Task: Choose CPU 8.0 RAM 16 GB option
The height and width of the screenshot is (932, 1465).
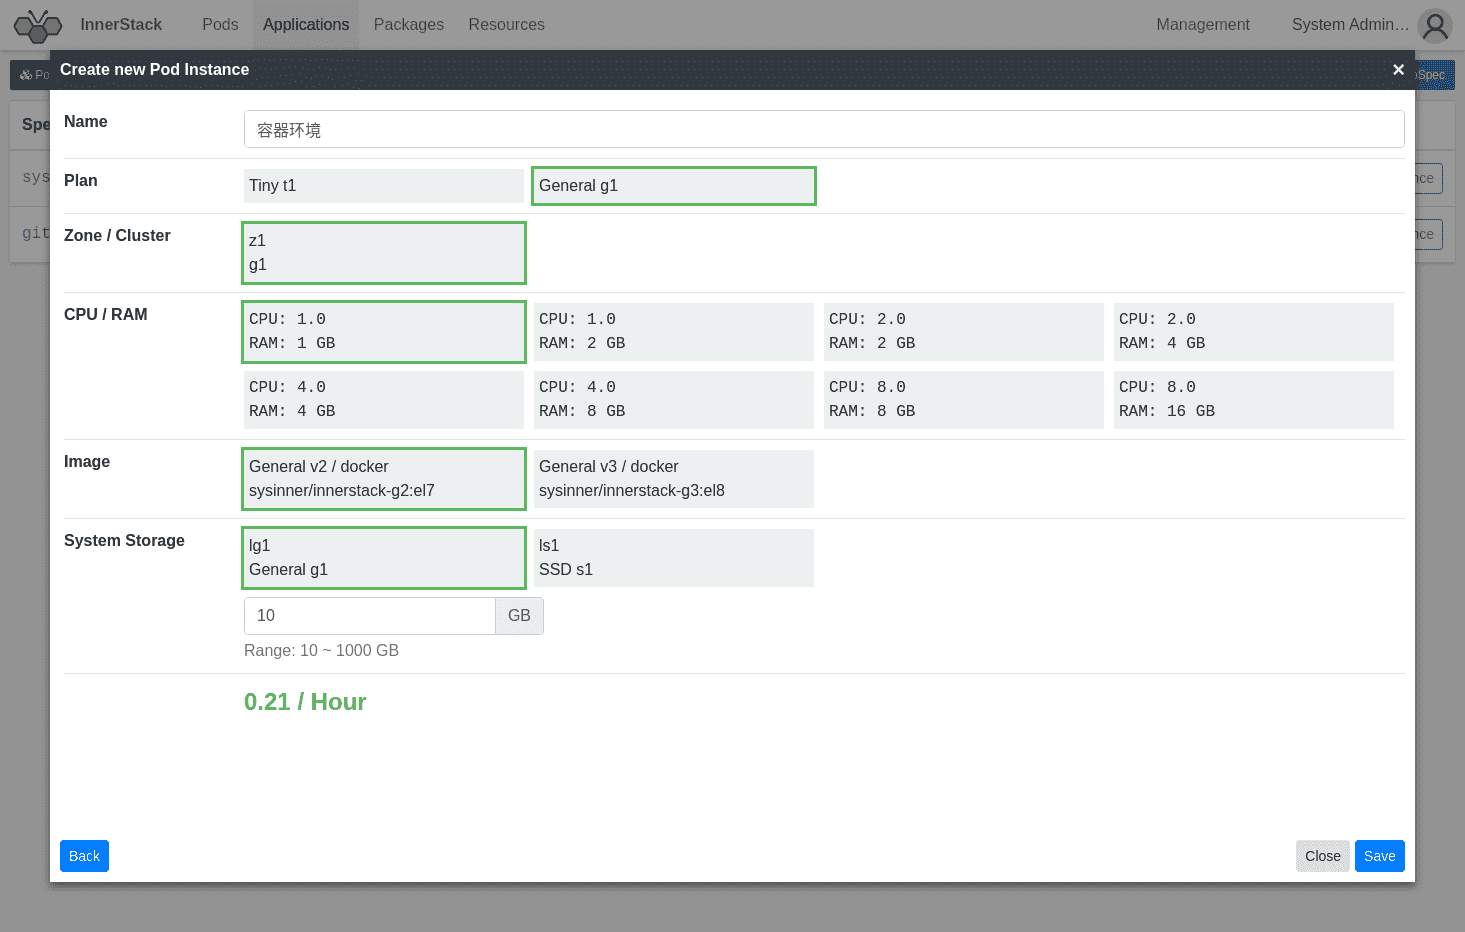Action: (x=1254, y=400)
